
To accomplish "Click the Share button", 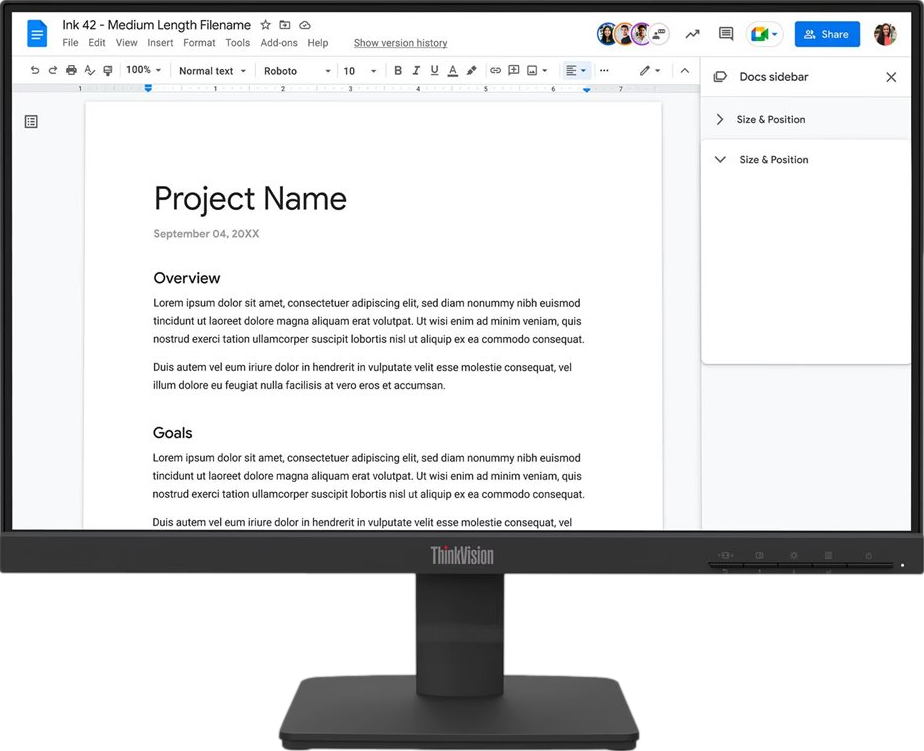I will [827, 34].
